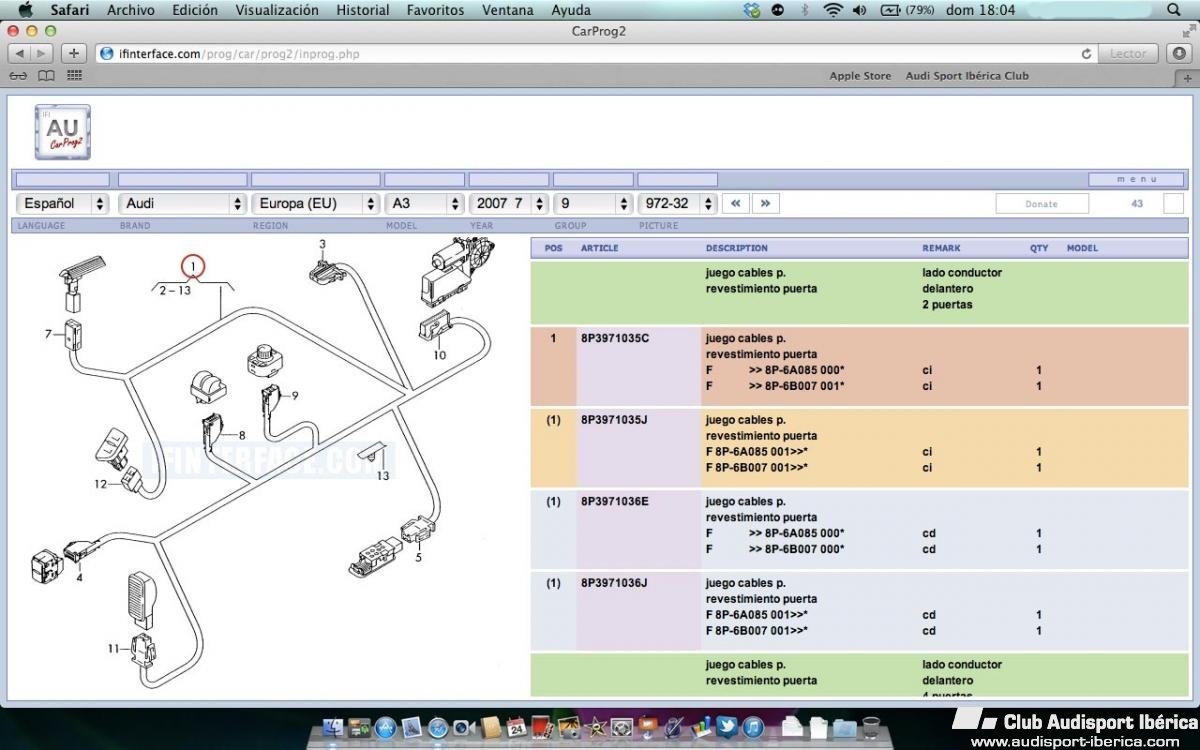Open the Year dropdown showing 2007 7
Image resolution: width=1200 pixels, height=750 pixels.
pyautogui.click(x=509, y=203)
